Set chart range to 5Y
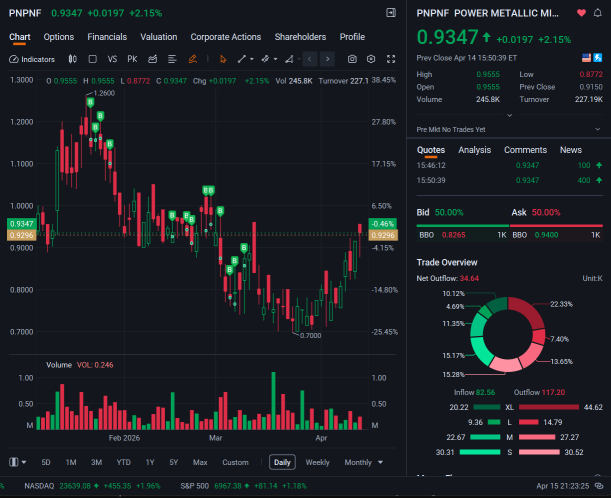This screenshot has height=498, width=611. (174, 462)
